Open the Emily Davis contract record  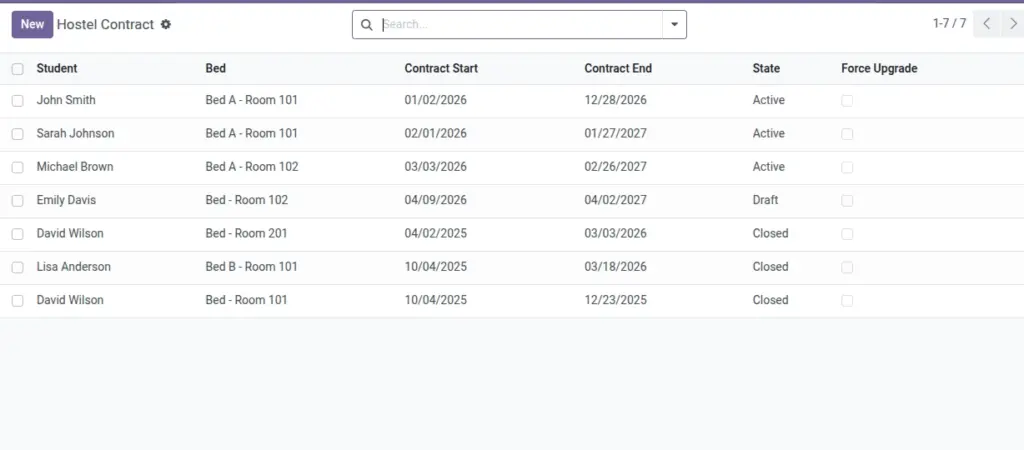tap(66, 200)
